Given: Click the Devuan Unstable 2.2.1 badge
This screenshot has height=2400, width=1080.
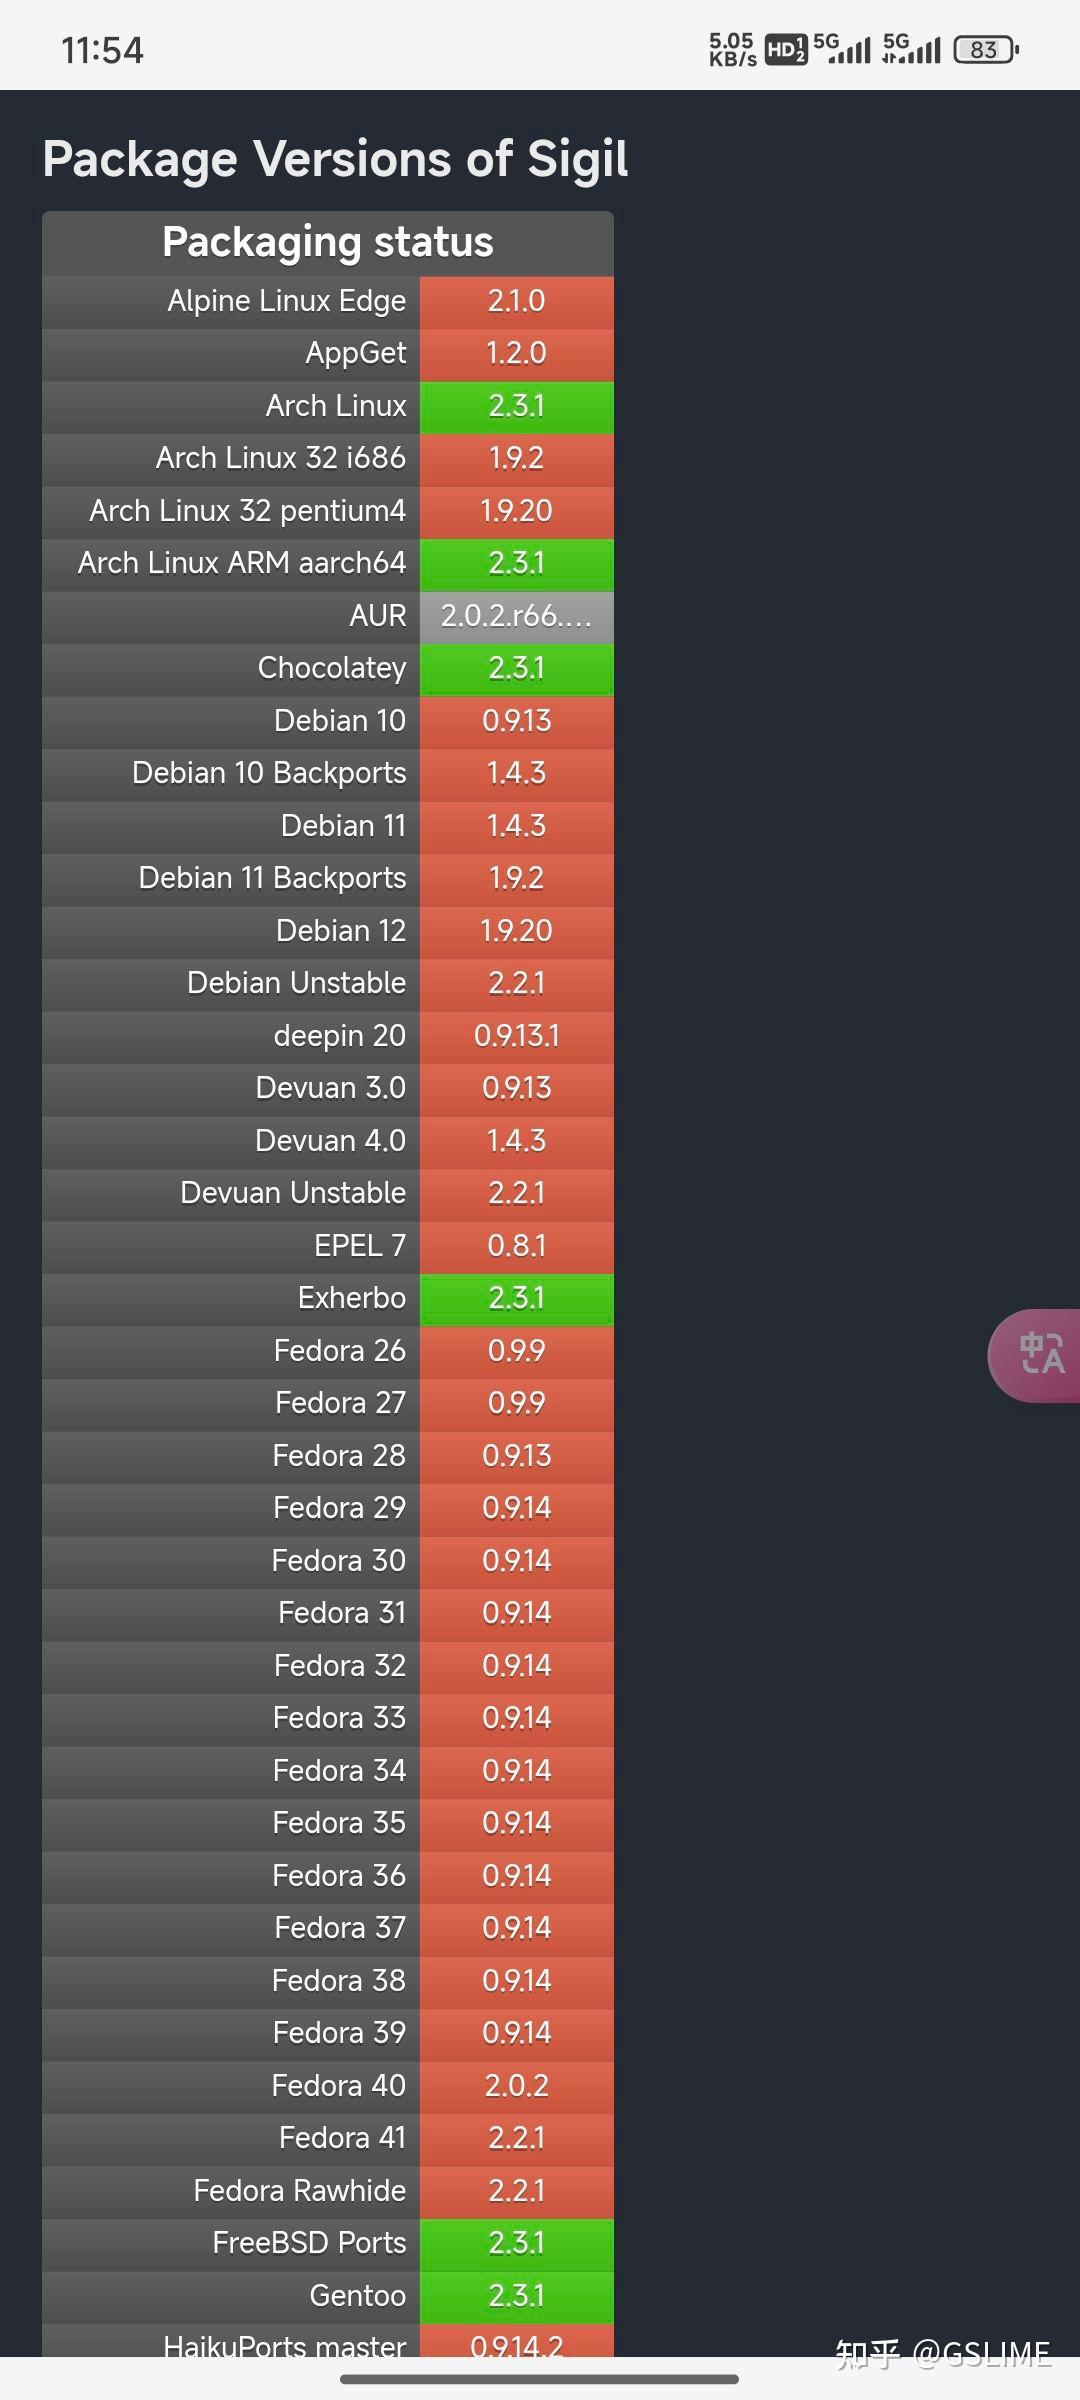Looking at the screenshot, I should pos(517,1193).
